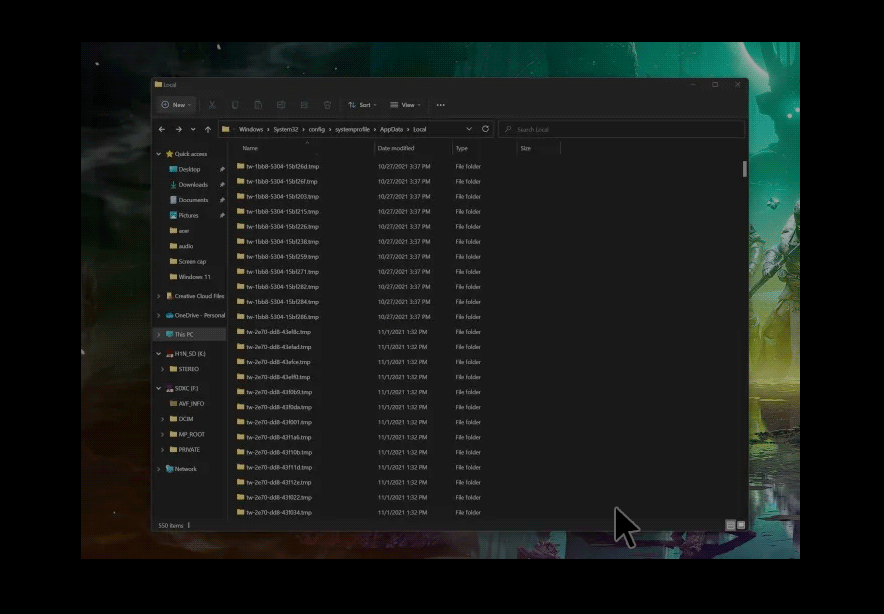Select folder tw-1bb8-5304-15bf286.tmp
Viewport: 884px width, 614px height.
278,317
